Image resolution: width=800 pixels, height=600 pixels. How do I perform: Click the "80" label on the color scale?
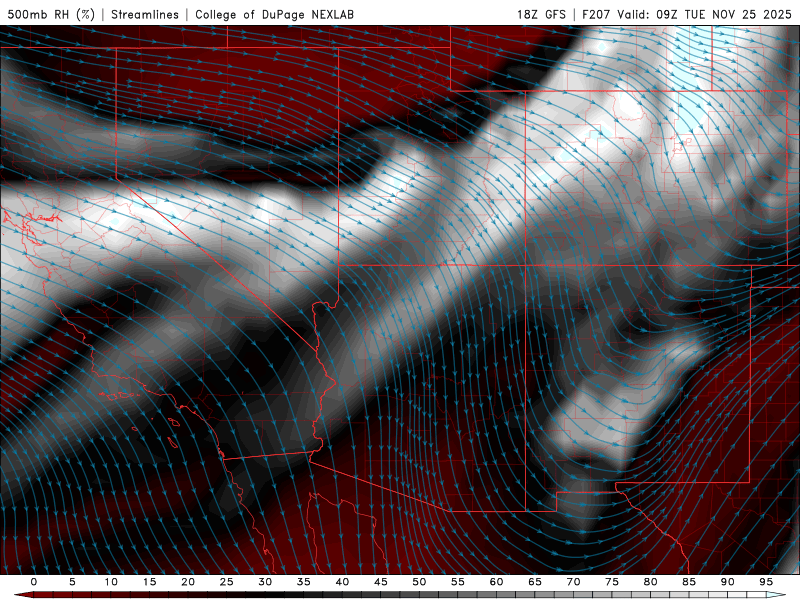pos(650,582)
